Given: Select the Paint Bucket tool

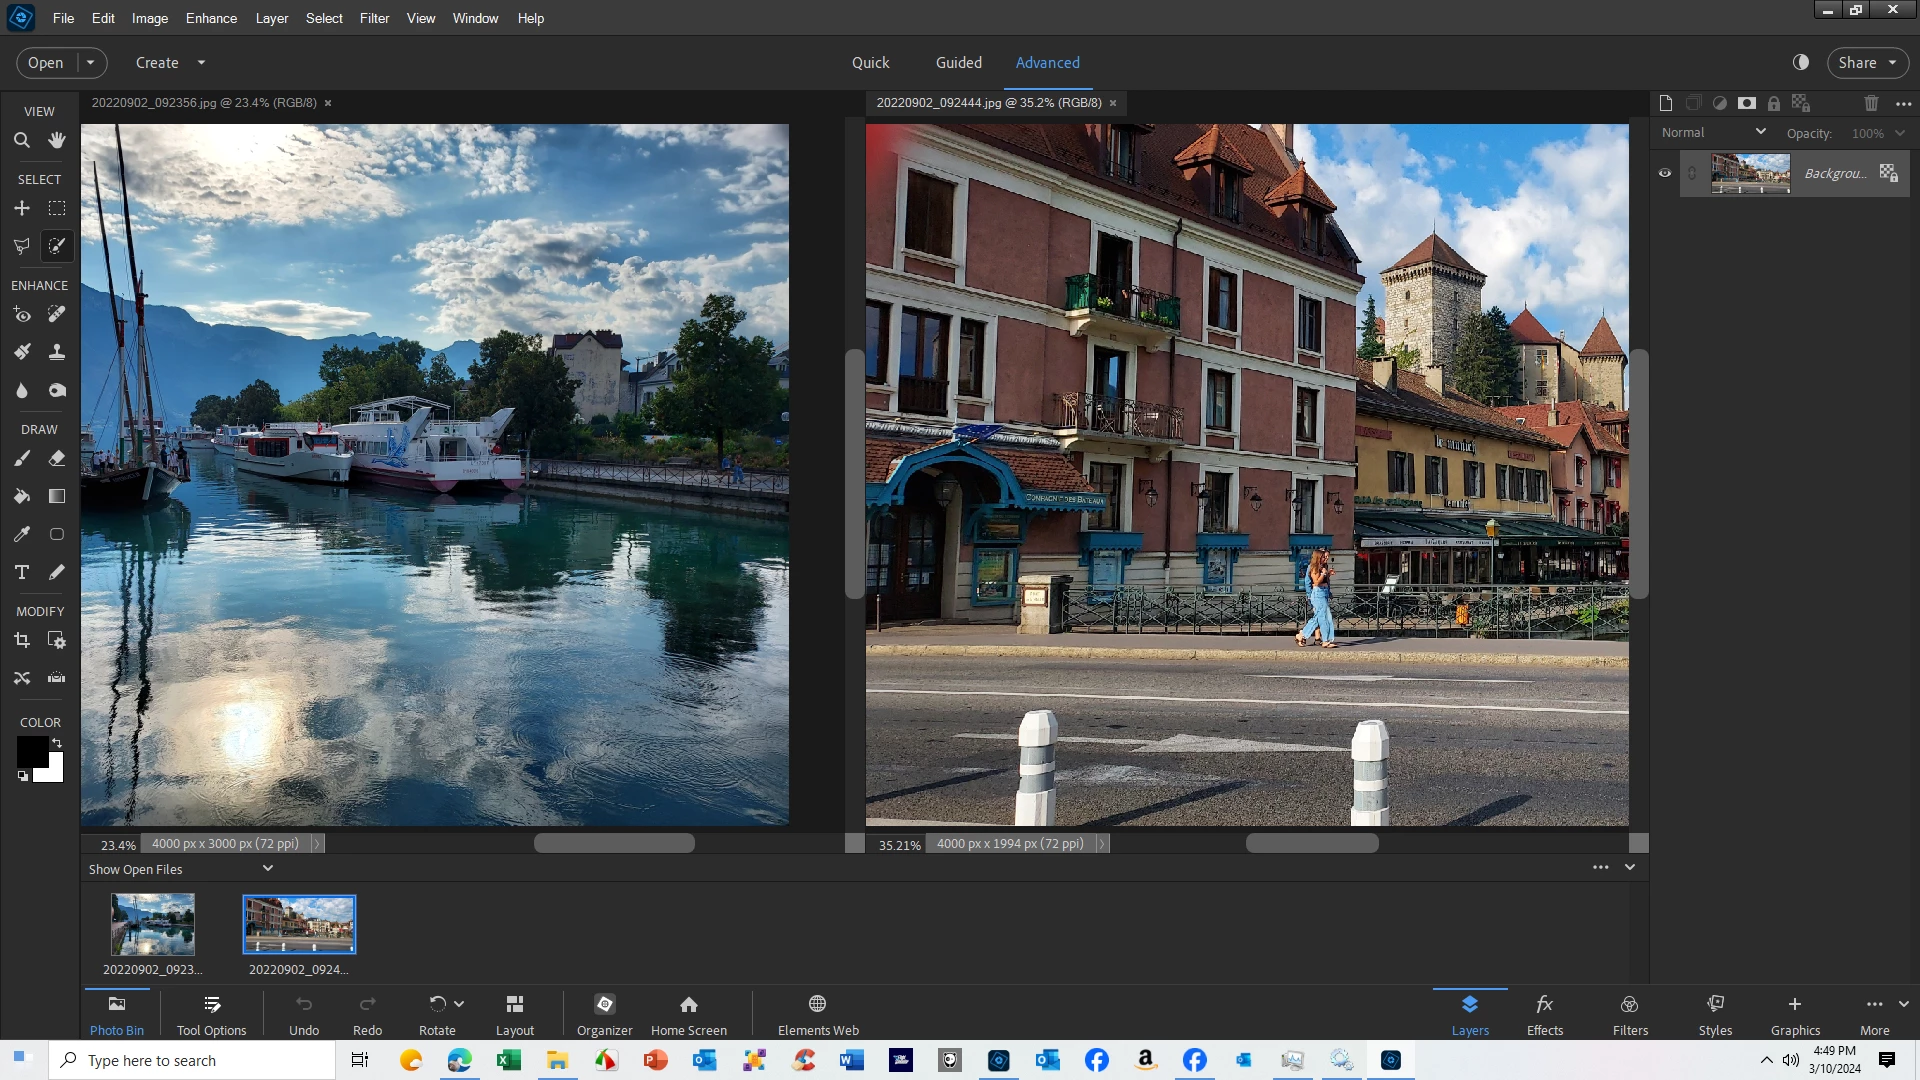Looking at the screenshot, I should click(x=21, y=496).
